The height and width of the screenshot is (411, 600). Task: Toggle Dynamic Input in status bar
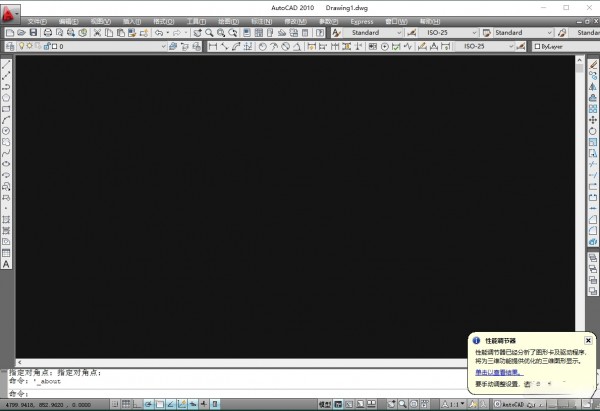pos(193,404)
